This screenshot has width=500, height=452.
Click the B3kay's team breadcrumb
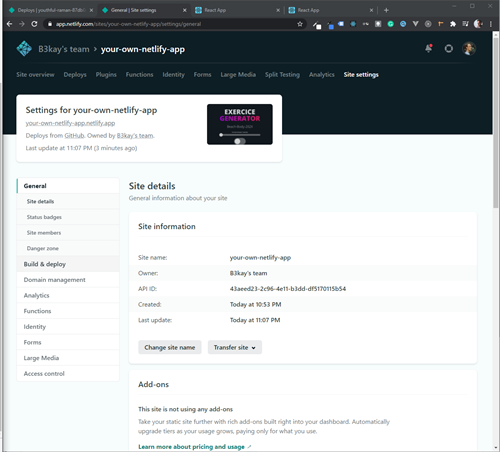pos(64,49)
